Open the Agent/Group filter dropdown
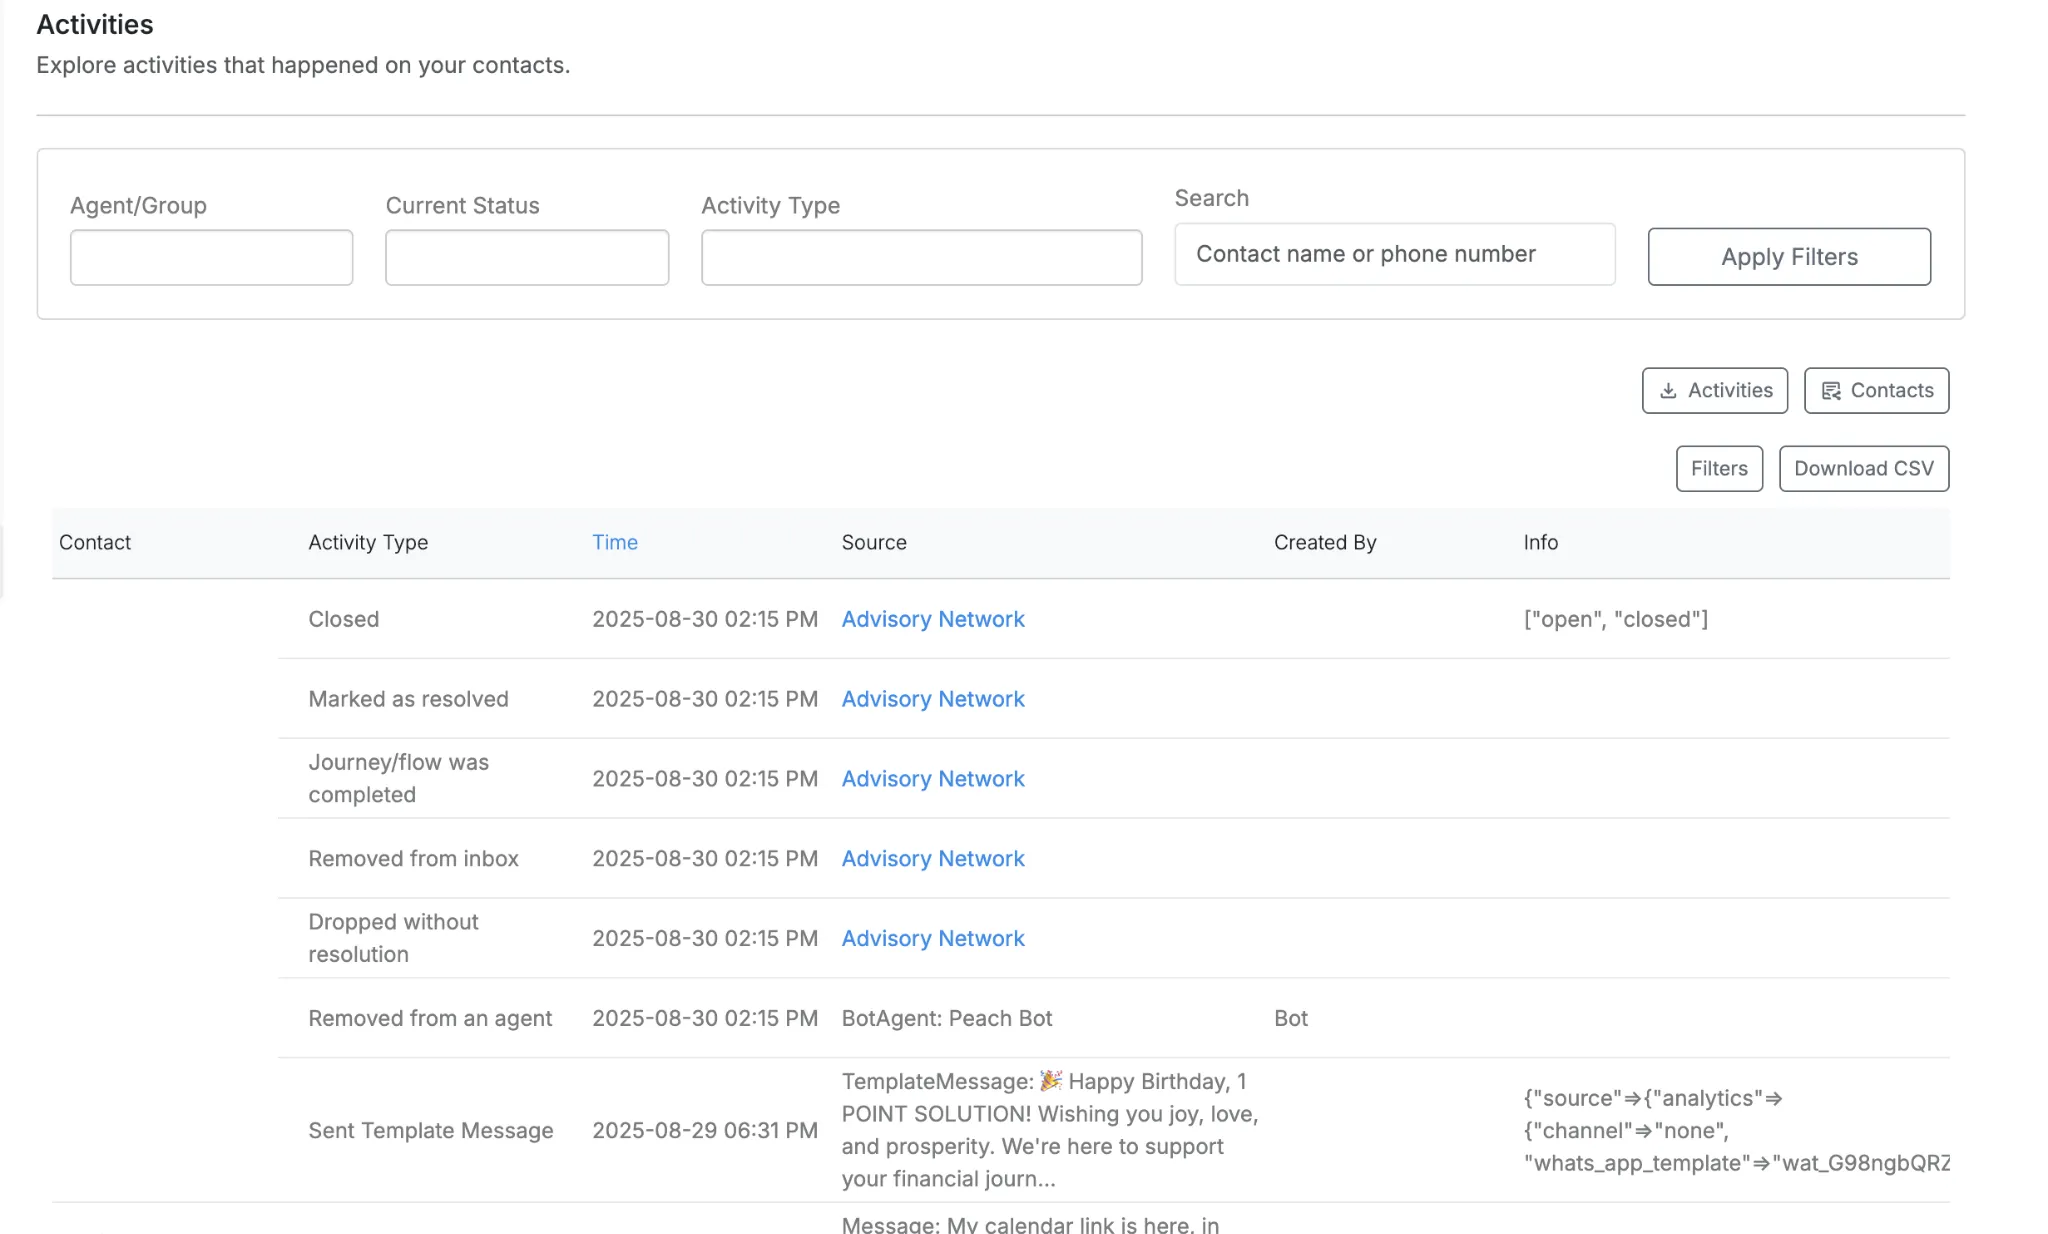The image size is (2048, 1234). click(211, 258)
